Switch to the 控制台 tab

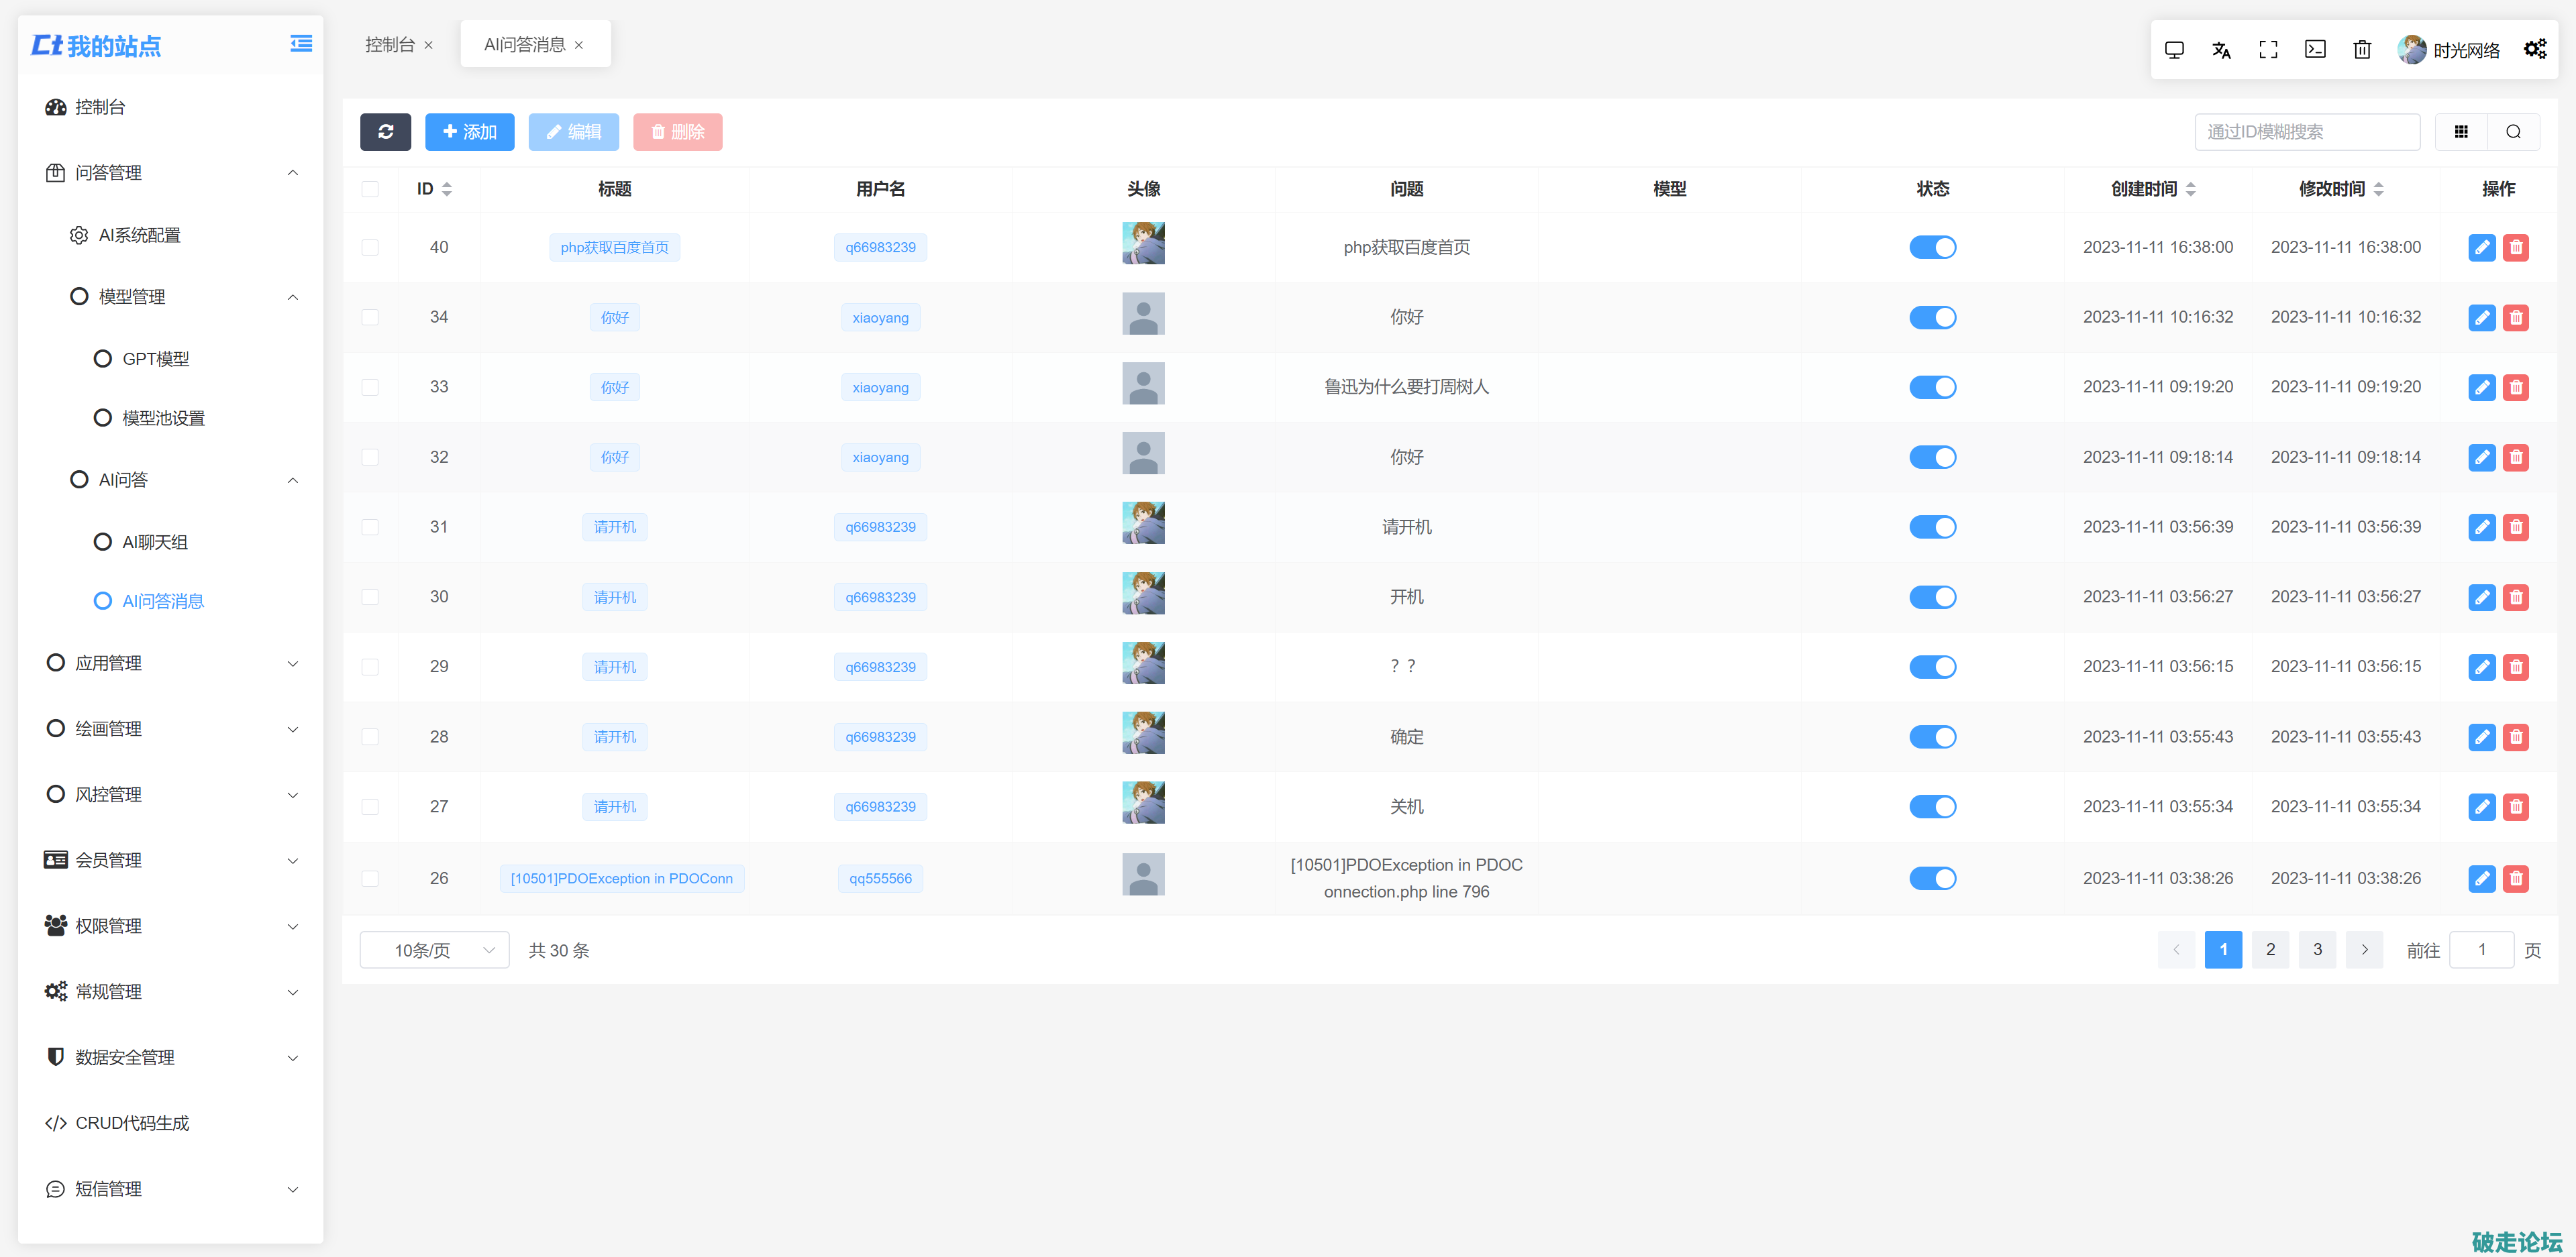(389, 45)
